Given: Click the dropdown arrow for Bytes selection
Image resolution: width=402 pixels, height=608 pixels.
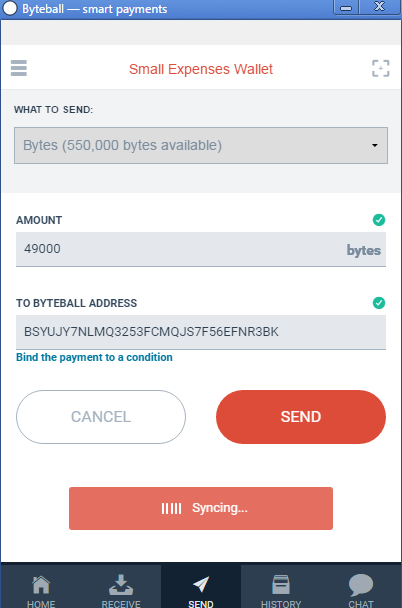Looking at the screenshot, I should 374,145.
